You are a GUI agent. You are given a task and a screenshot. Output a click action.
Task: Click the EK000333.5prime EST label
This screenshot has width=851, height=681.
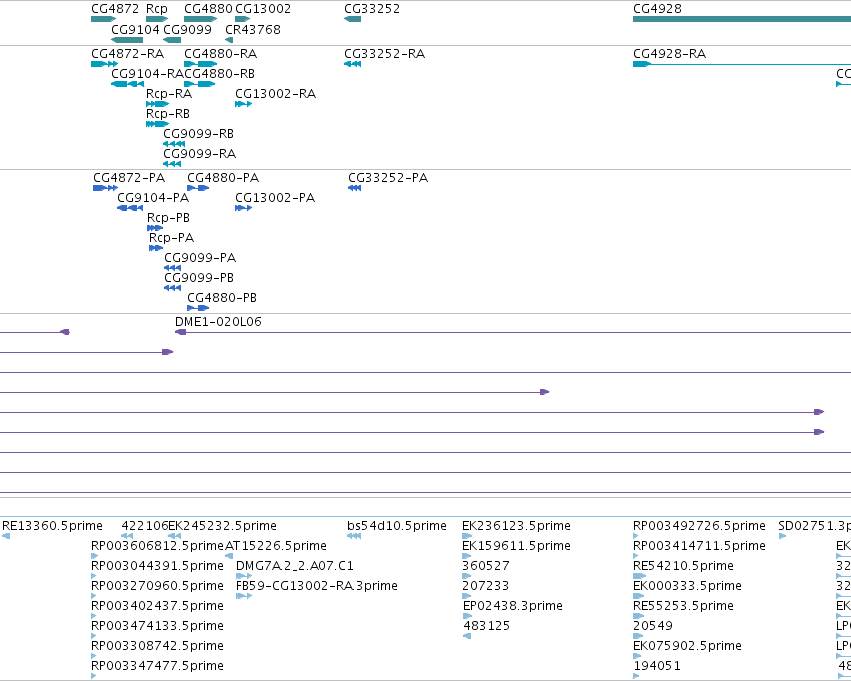click(687, 587)
